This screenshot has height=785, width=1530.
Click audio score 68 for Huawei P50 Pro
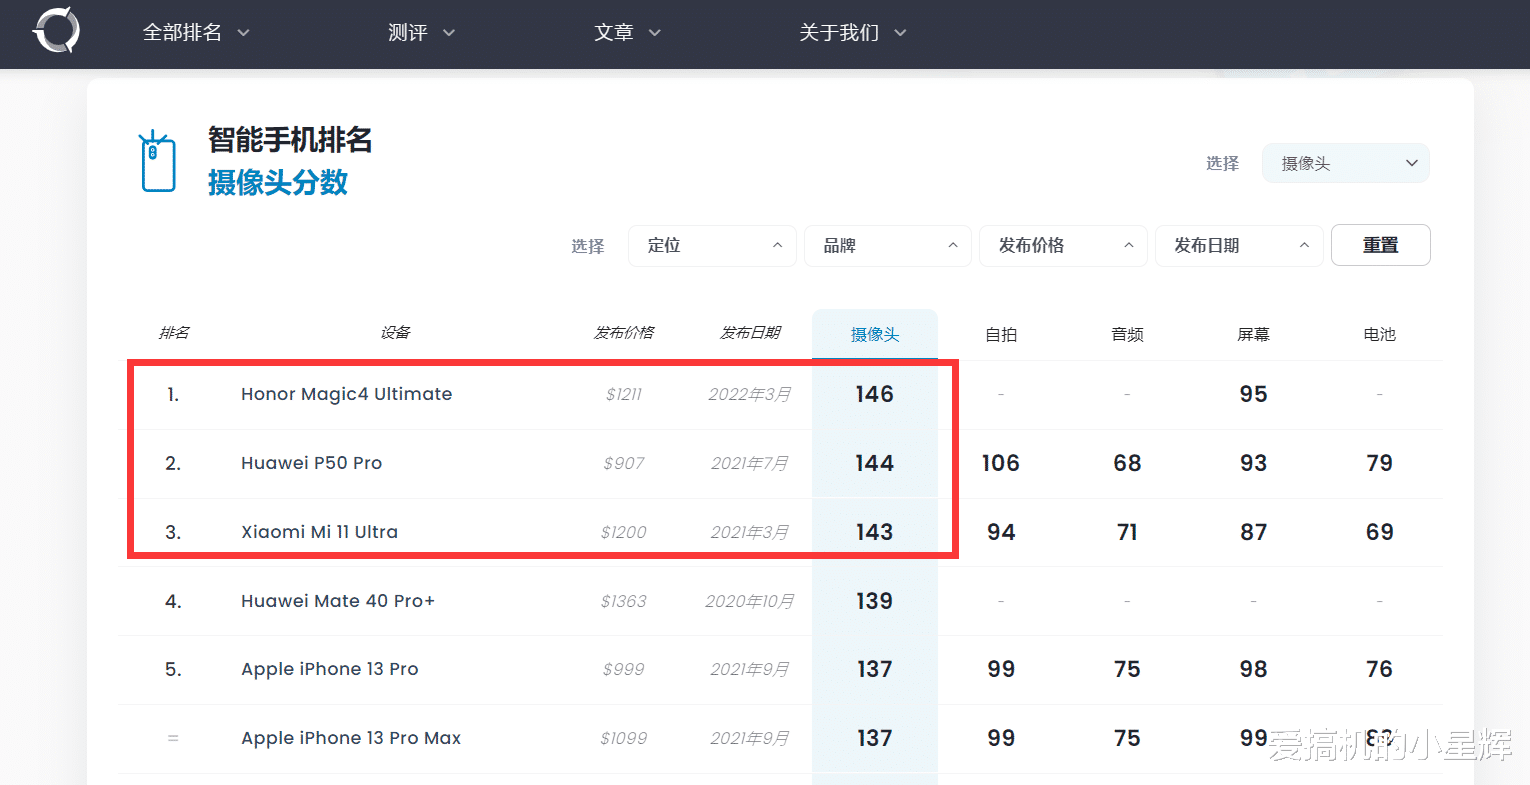1127,463
